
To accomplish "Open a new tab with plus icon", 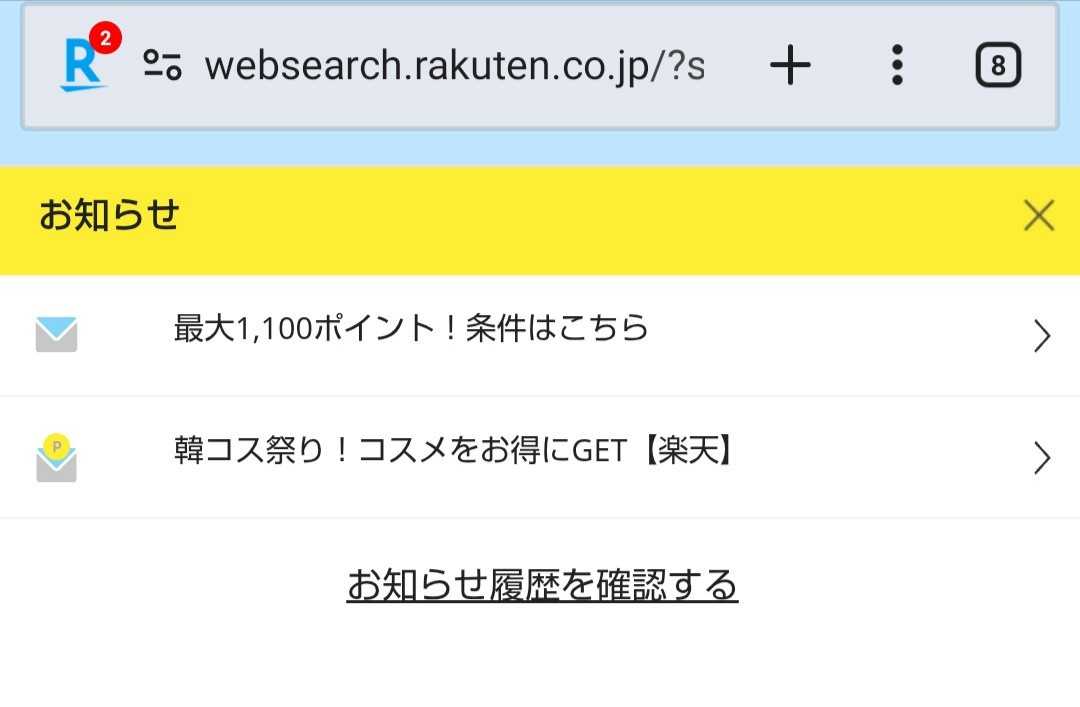I will pyautogui.click(x=790, y=66).
